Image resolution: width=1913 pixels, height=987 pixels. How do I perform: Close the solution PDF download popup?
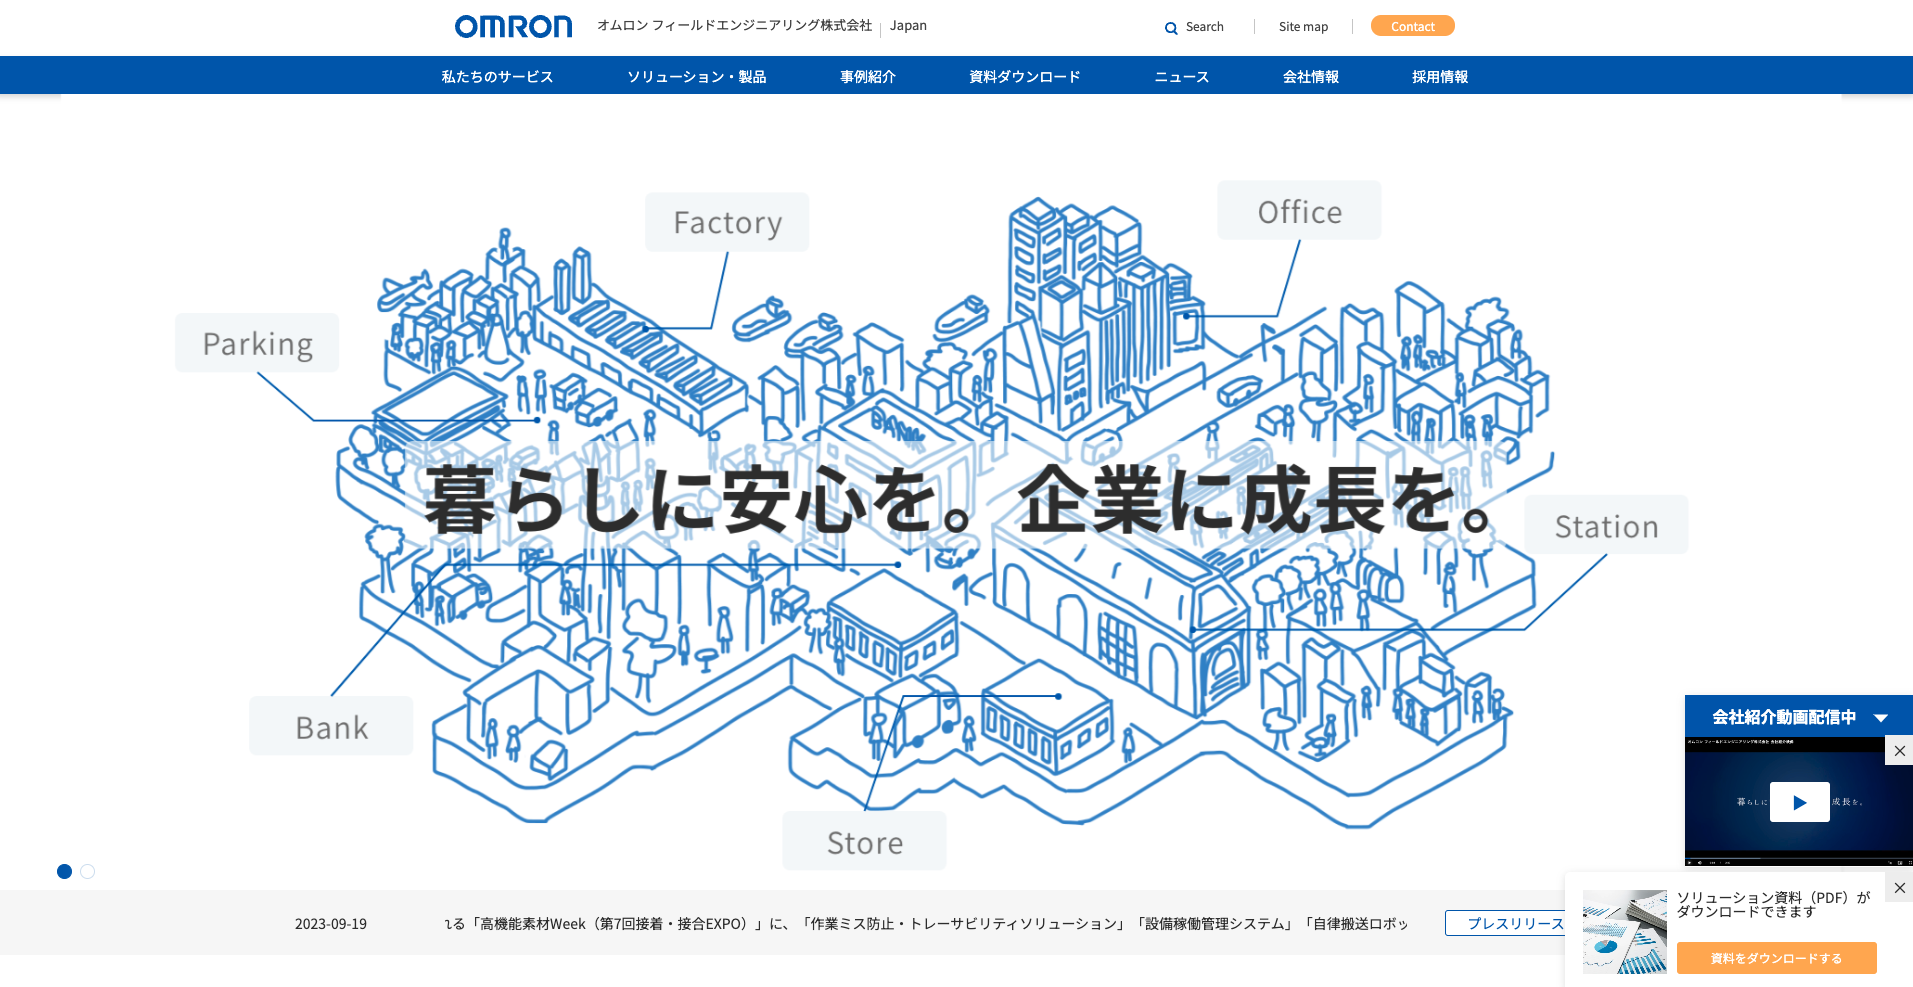(1899, 887)
